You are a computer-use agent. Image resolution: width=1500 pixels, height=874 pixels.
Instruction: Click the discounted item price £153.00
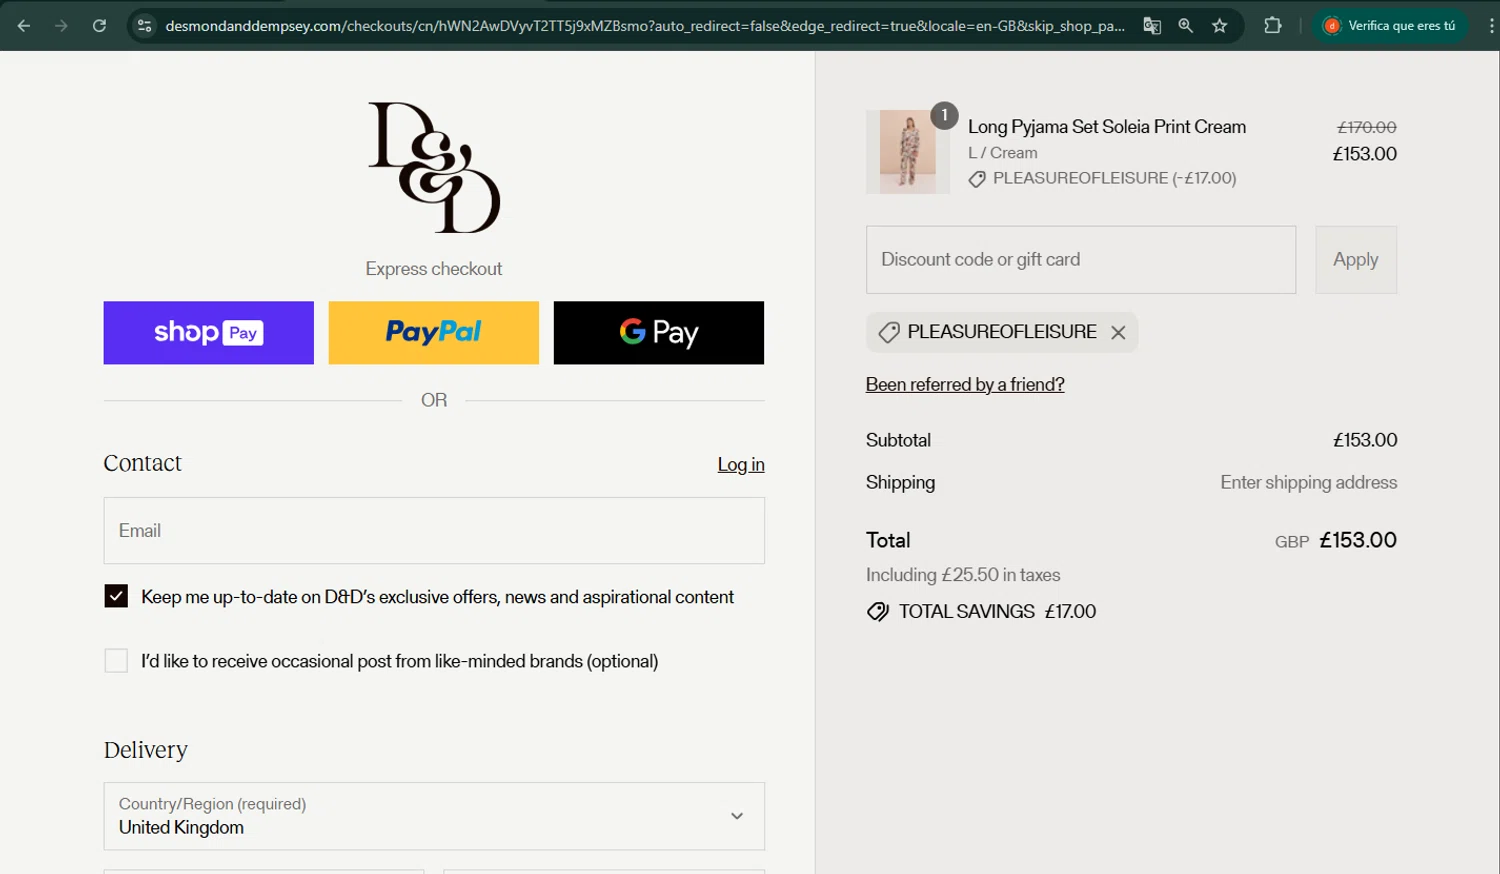[x=1365, y=154]
